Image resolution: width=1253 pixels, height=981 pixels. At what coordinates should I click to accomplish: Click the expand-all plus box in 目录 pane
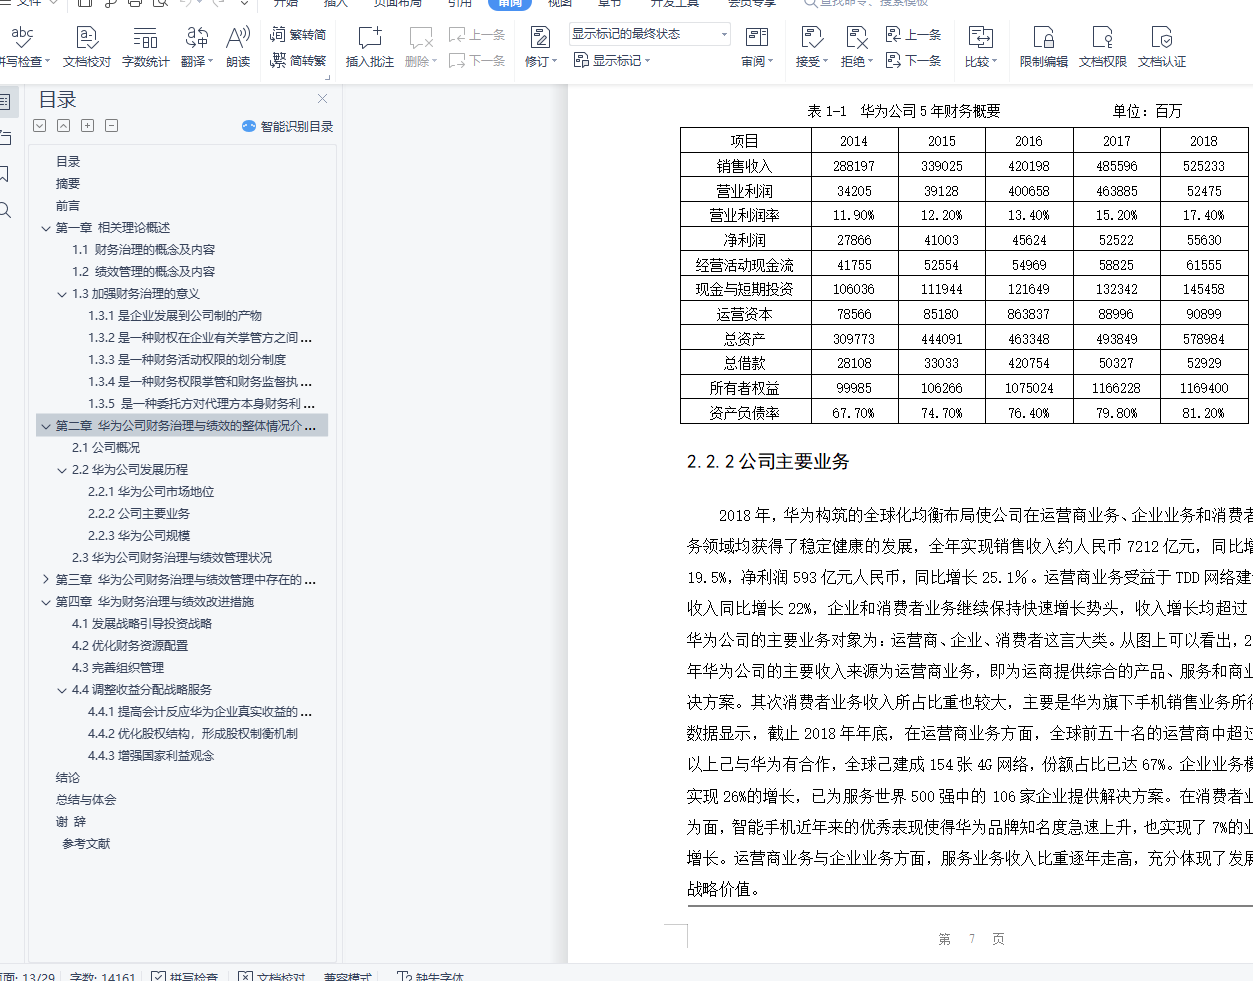(88, 126)
